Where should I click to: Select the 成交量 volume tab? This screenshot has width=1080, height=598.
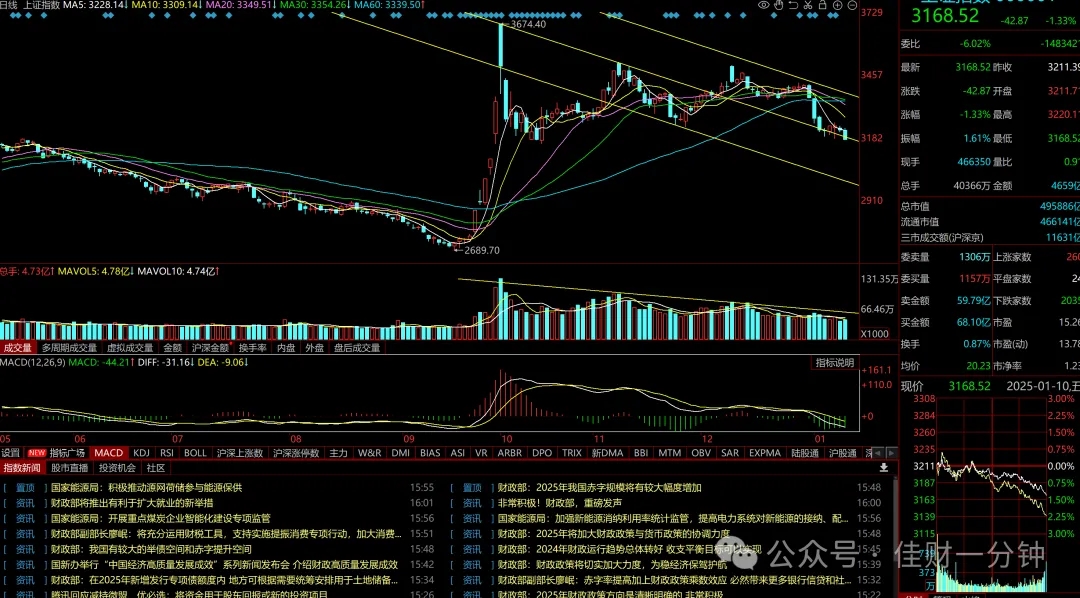pyautogui.click(x=18, y=348)
